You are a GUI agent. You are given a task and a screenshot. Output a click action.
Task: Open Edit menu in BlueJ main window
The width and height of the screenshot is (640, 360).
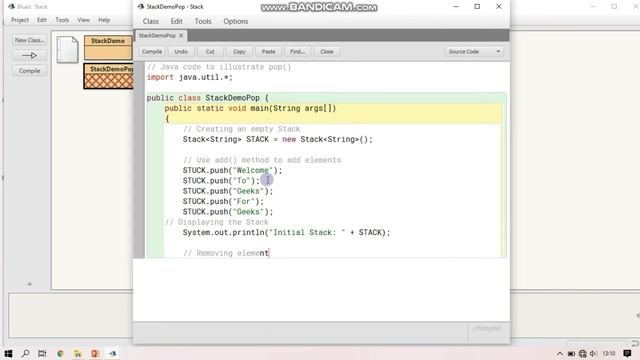pos(42,20)
